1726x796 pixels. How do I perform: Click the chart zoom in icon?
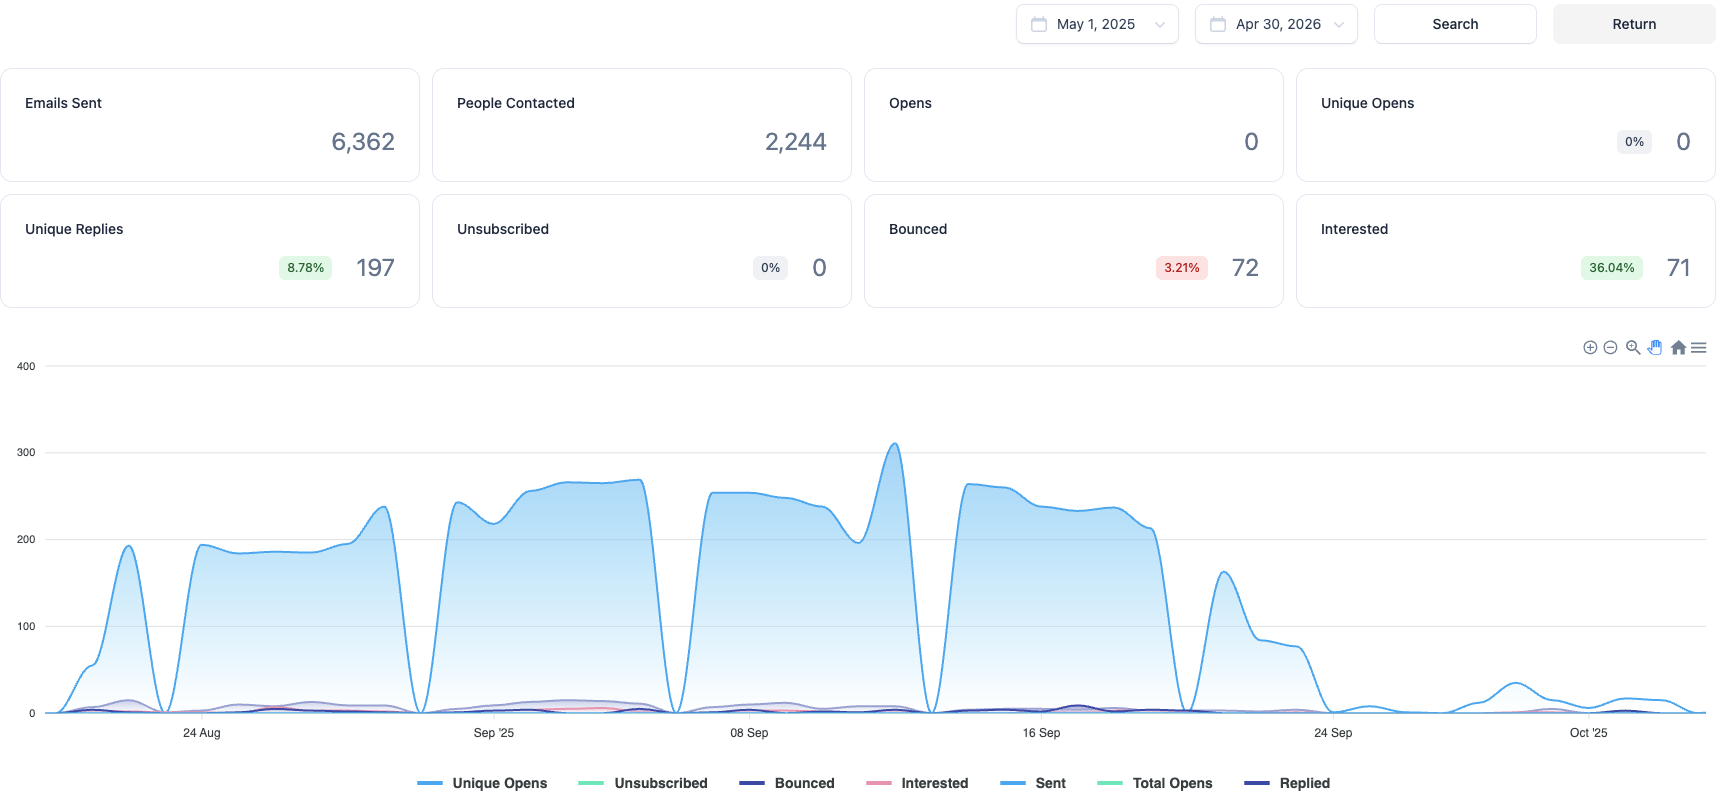click(x=1590, y=348)
